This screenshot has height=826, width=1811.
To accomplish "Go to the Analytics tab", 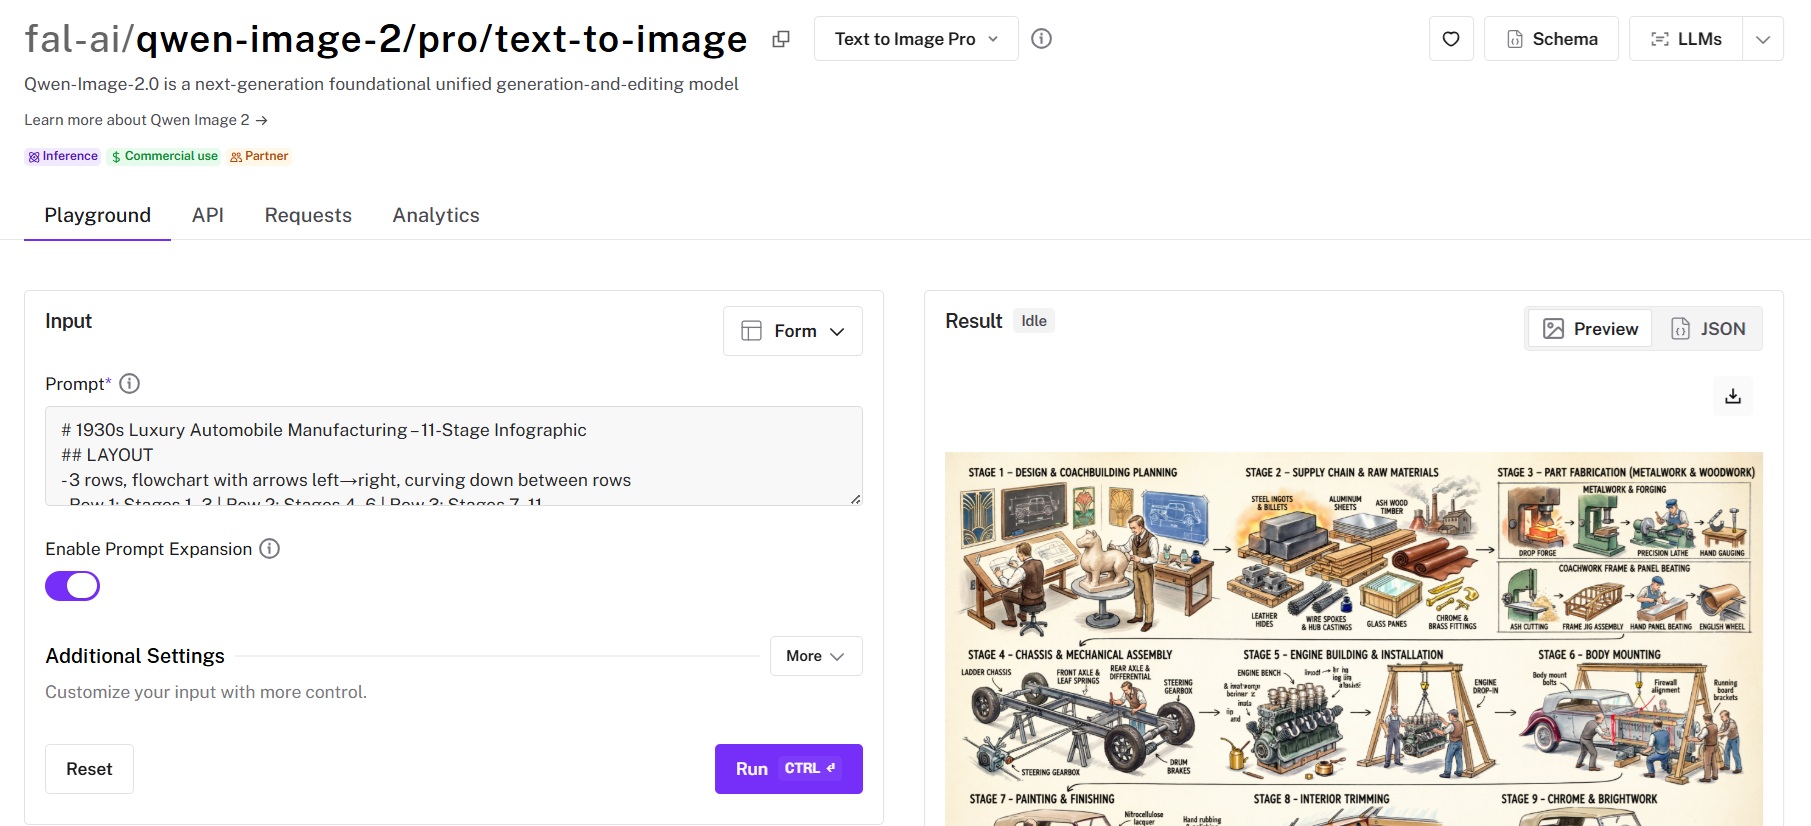I will pos(436,215).
